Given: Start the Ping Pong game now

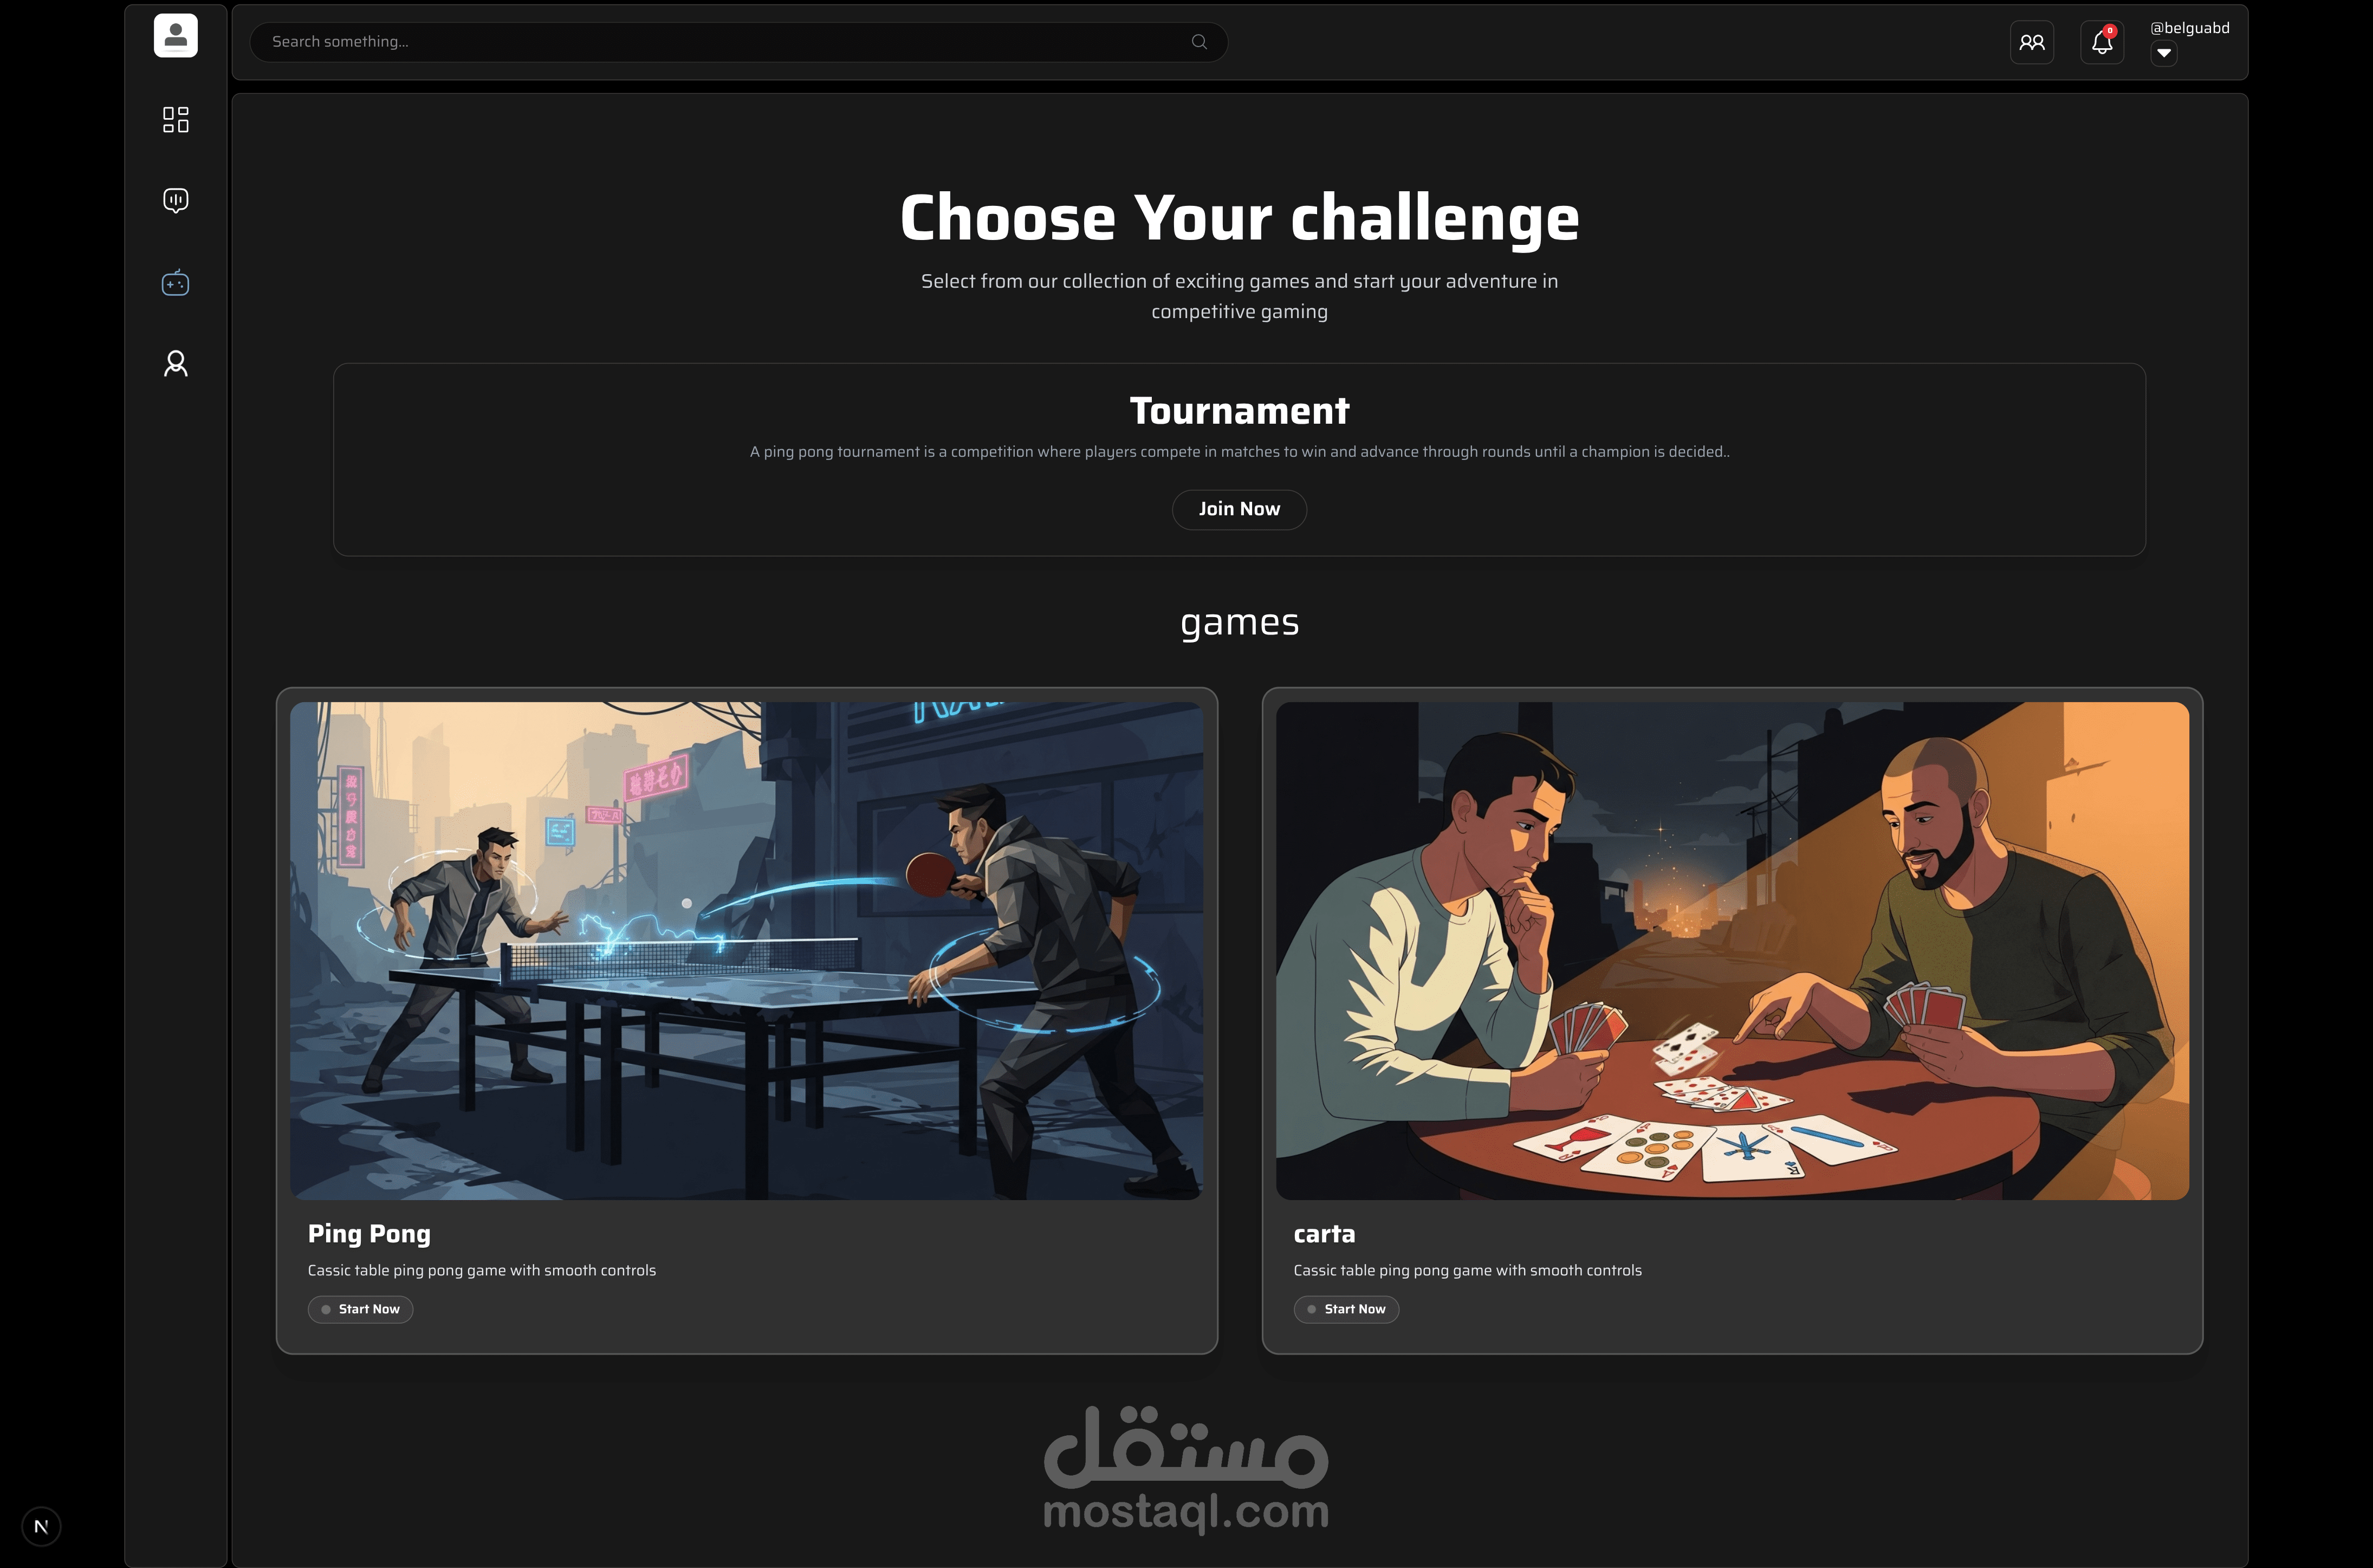Looking at the screenshot, I should (360, 1309).
